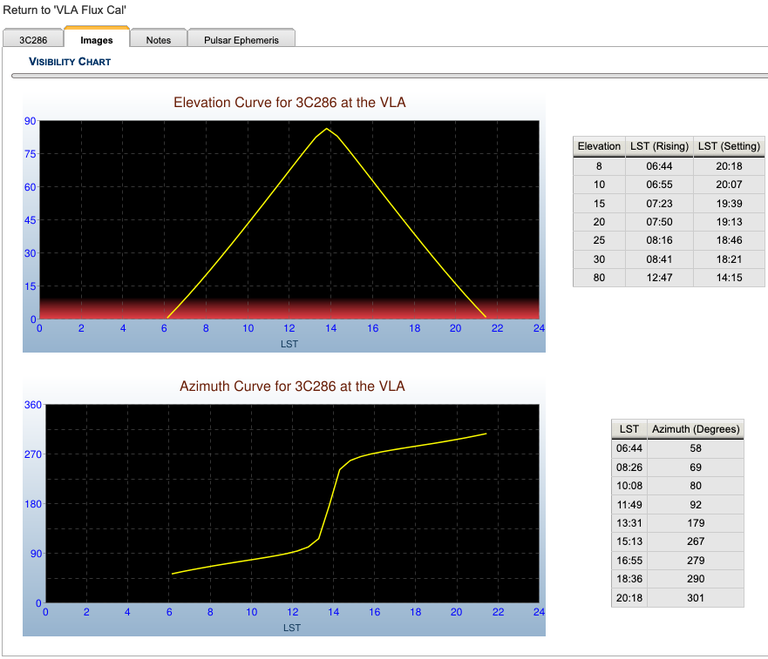The image size is (768, 659).
Task: Select the Images tab
Action: tap(97, 40)
